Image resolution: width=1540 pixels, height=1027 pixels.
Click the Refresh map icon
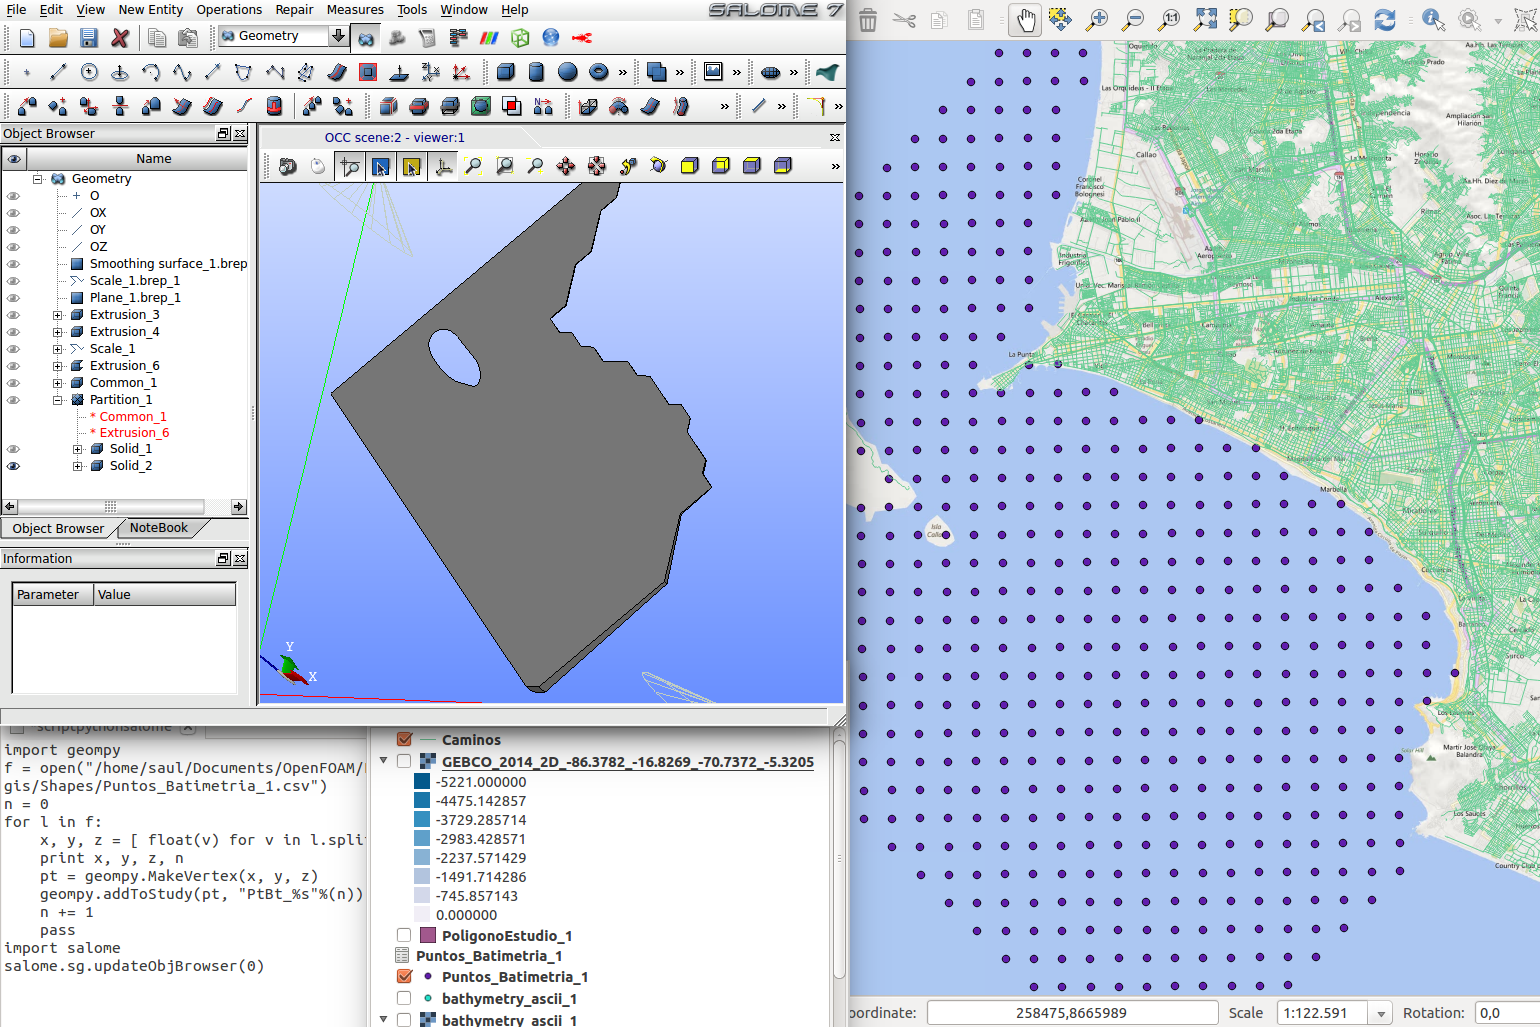(x=1385, y=20)
